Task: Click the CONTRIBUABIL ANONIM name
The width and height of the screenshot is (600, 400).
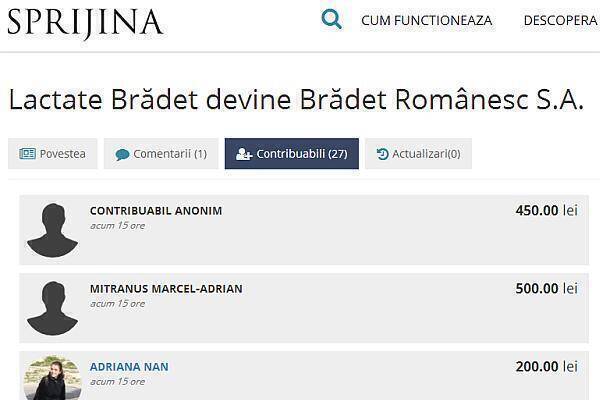Action: [156, 211]
